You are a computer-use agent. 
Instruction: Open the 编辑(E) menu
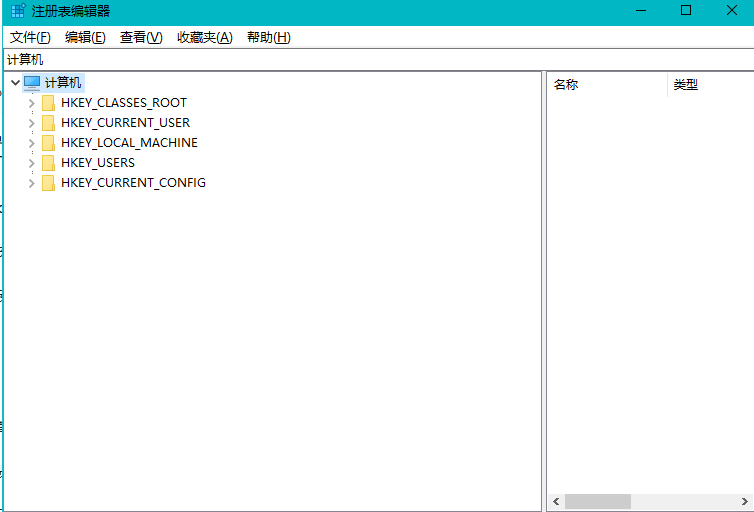(85, 37)
